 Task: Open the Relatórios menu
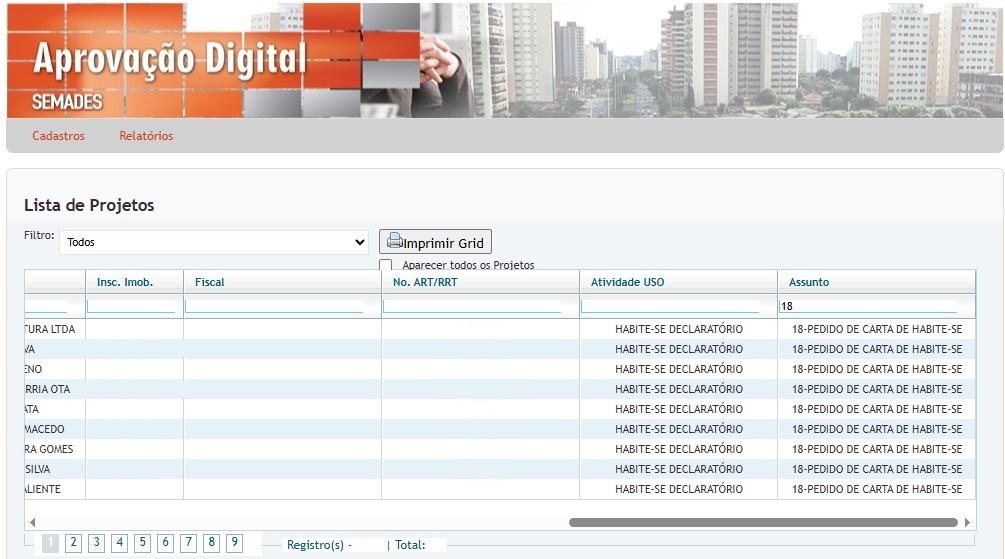pyautogui.click(x=146, y=136)
